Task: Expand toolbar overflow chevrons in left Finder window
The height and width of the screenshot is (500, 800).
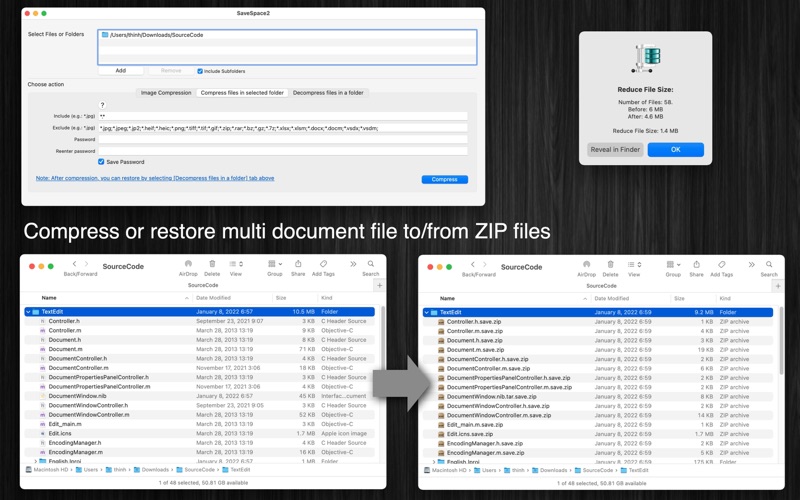Action: [353, 264]
